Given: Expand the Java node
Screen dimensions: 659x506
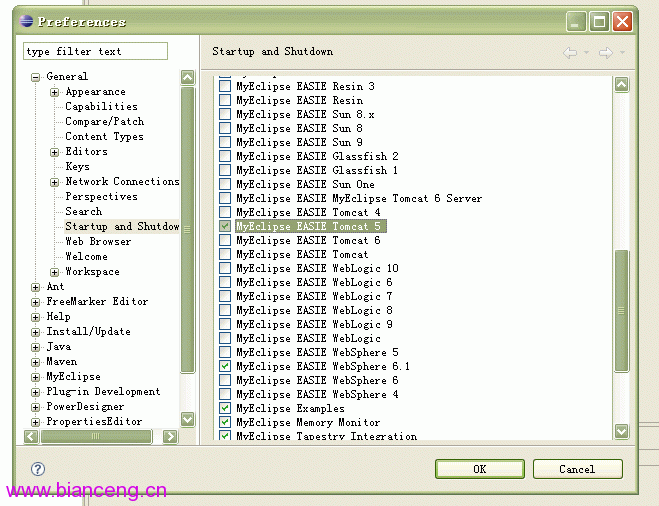Looking at the screenshot, I should pyautogui.click(x=35, y=347).
